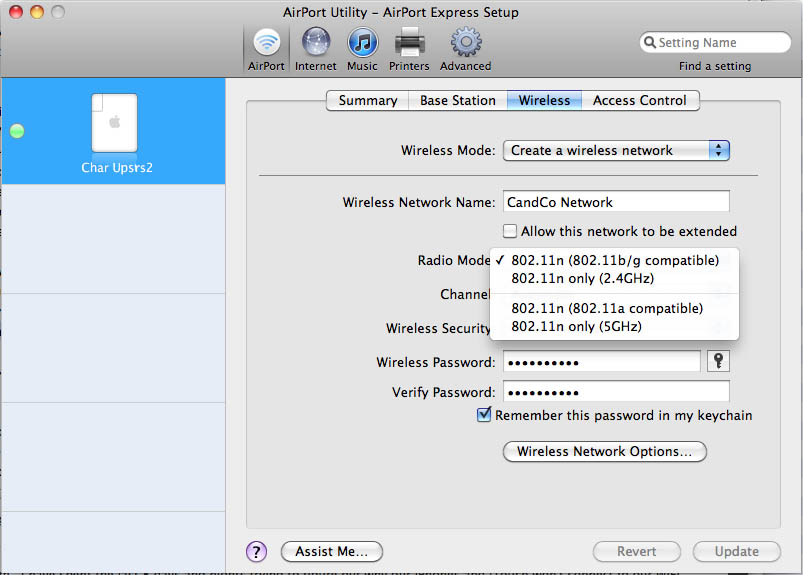Choose 802.11n only (5GHz) radio mode
Screen dimensions: 803x575
click(576, 326)
